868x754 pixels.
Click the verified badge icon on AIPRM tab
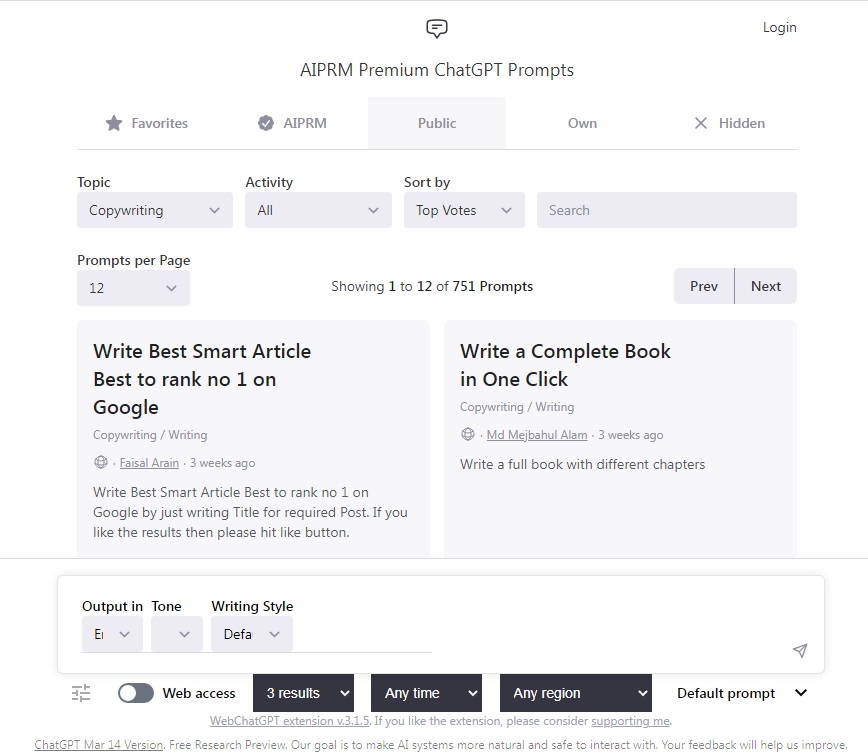point(266,123)
